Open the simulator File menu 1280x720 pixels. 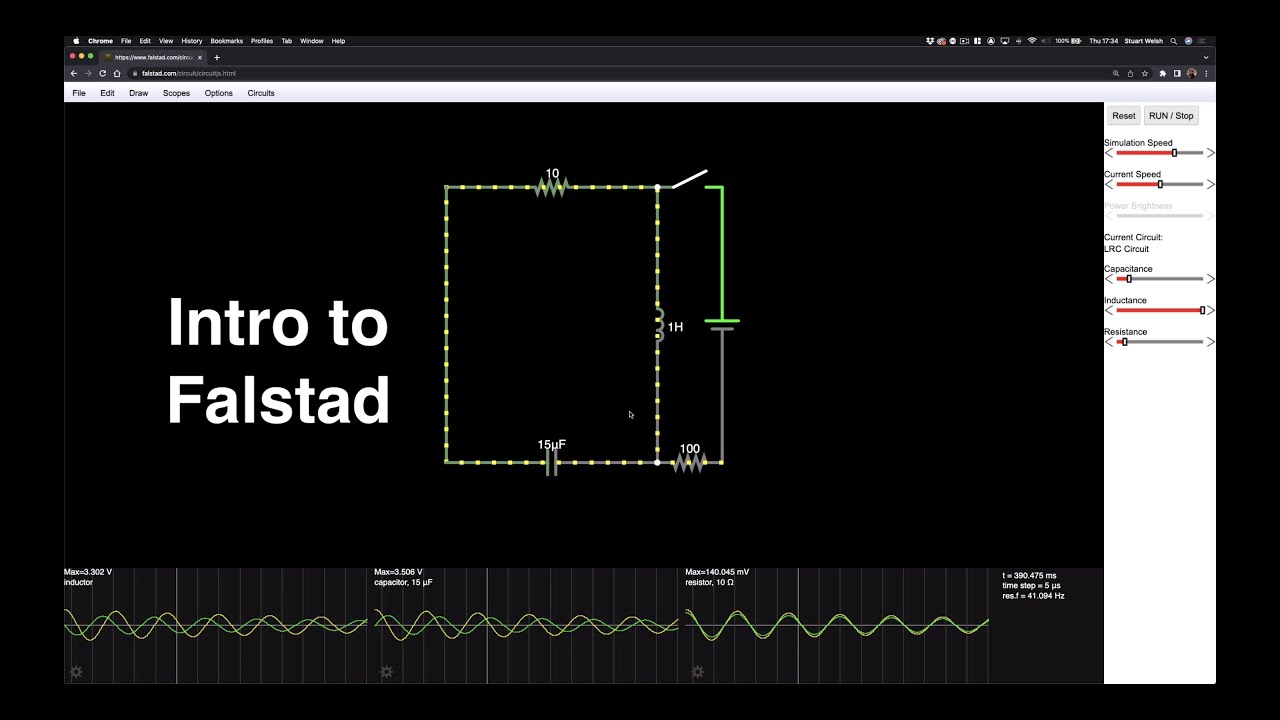tap(79, 93)
